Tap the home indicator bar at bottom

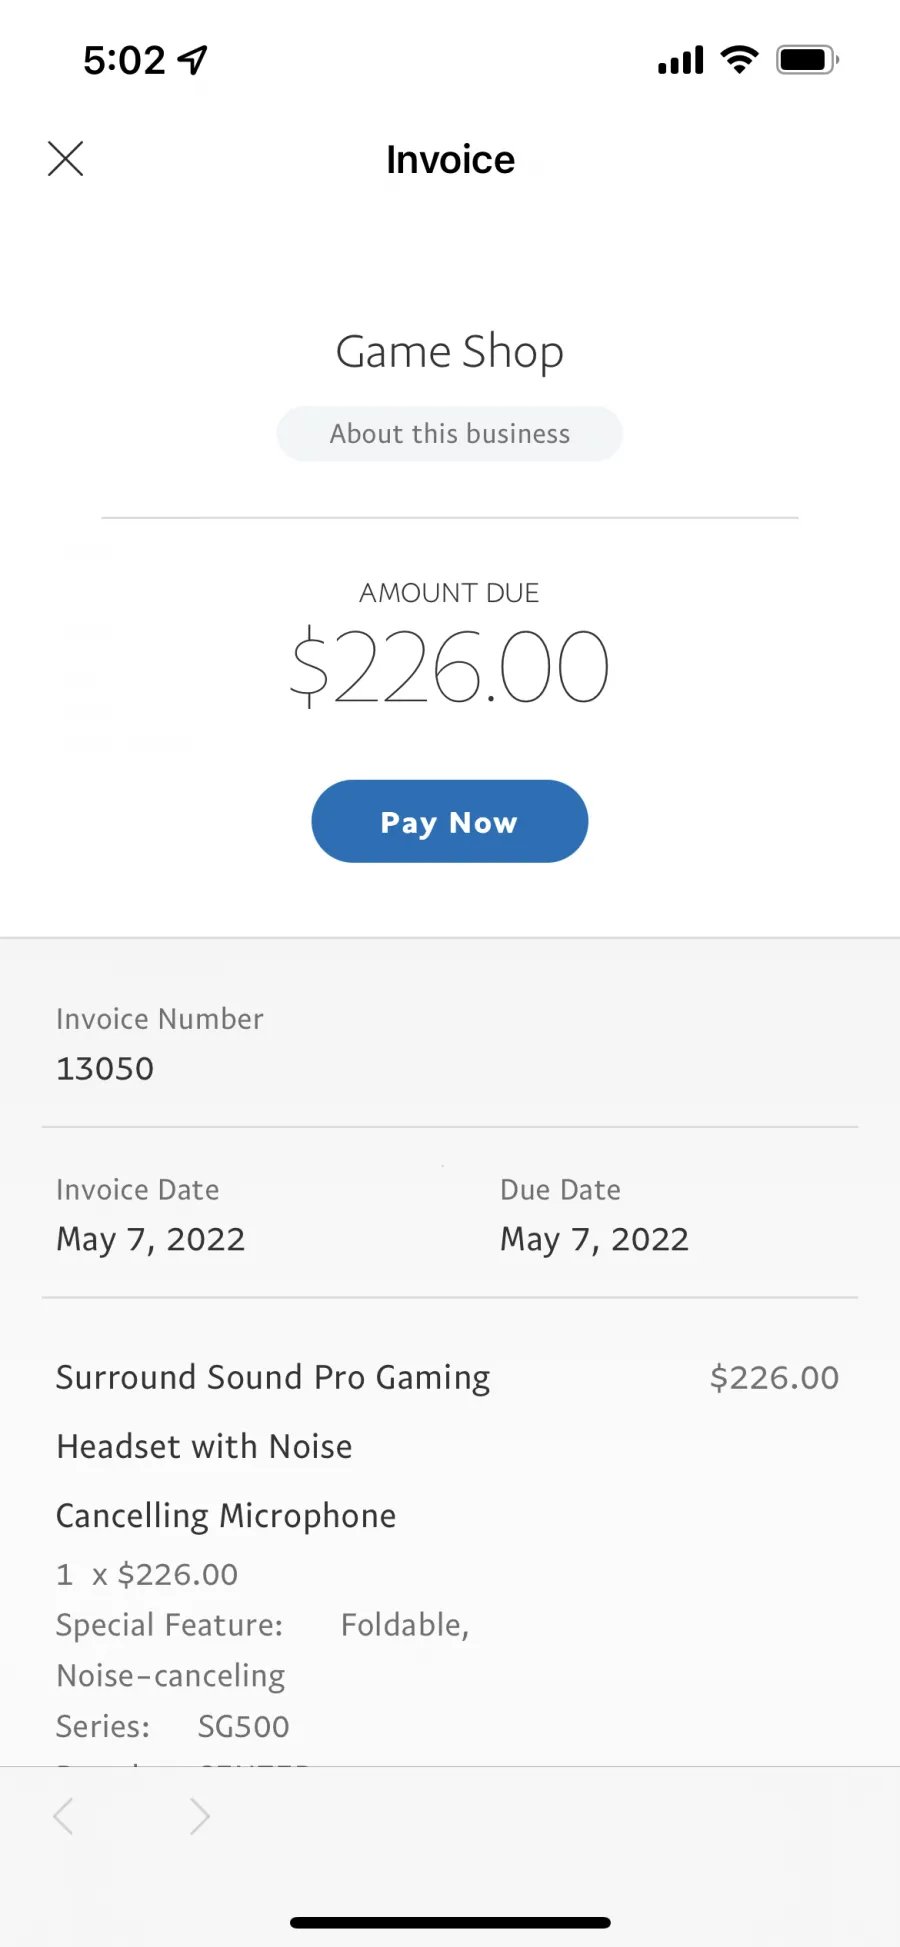tap(450, 1922)
